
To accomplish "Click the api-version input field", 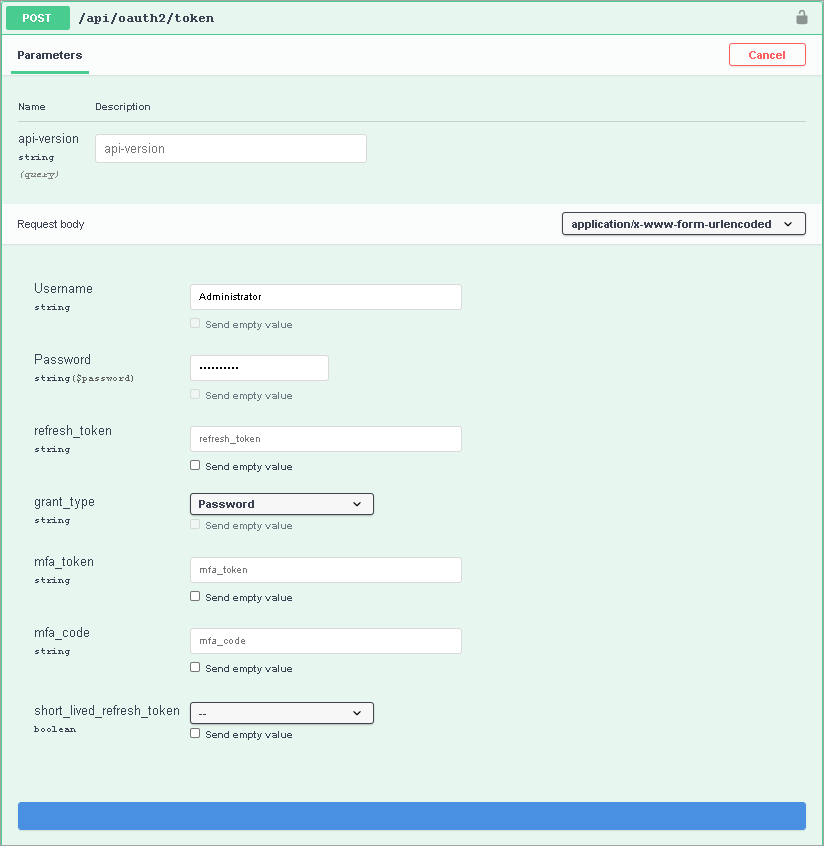I will (x=231, y=148).
